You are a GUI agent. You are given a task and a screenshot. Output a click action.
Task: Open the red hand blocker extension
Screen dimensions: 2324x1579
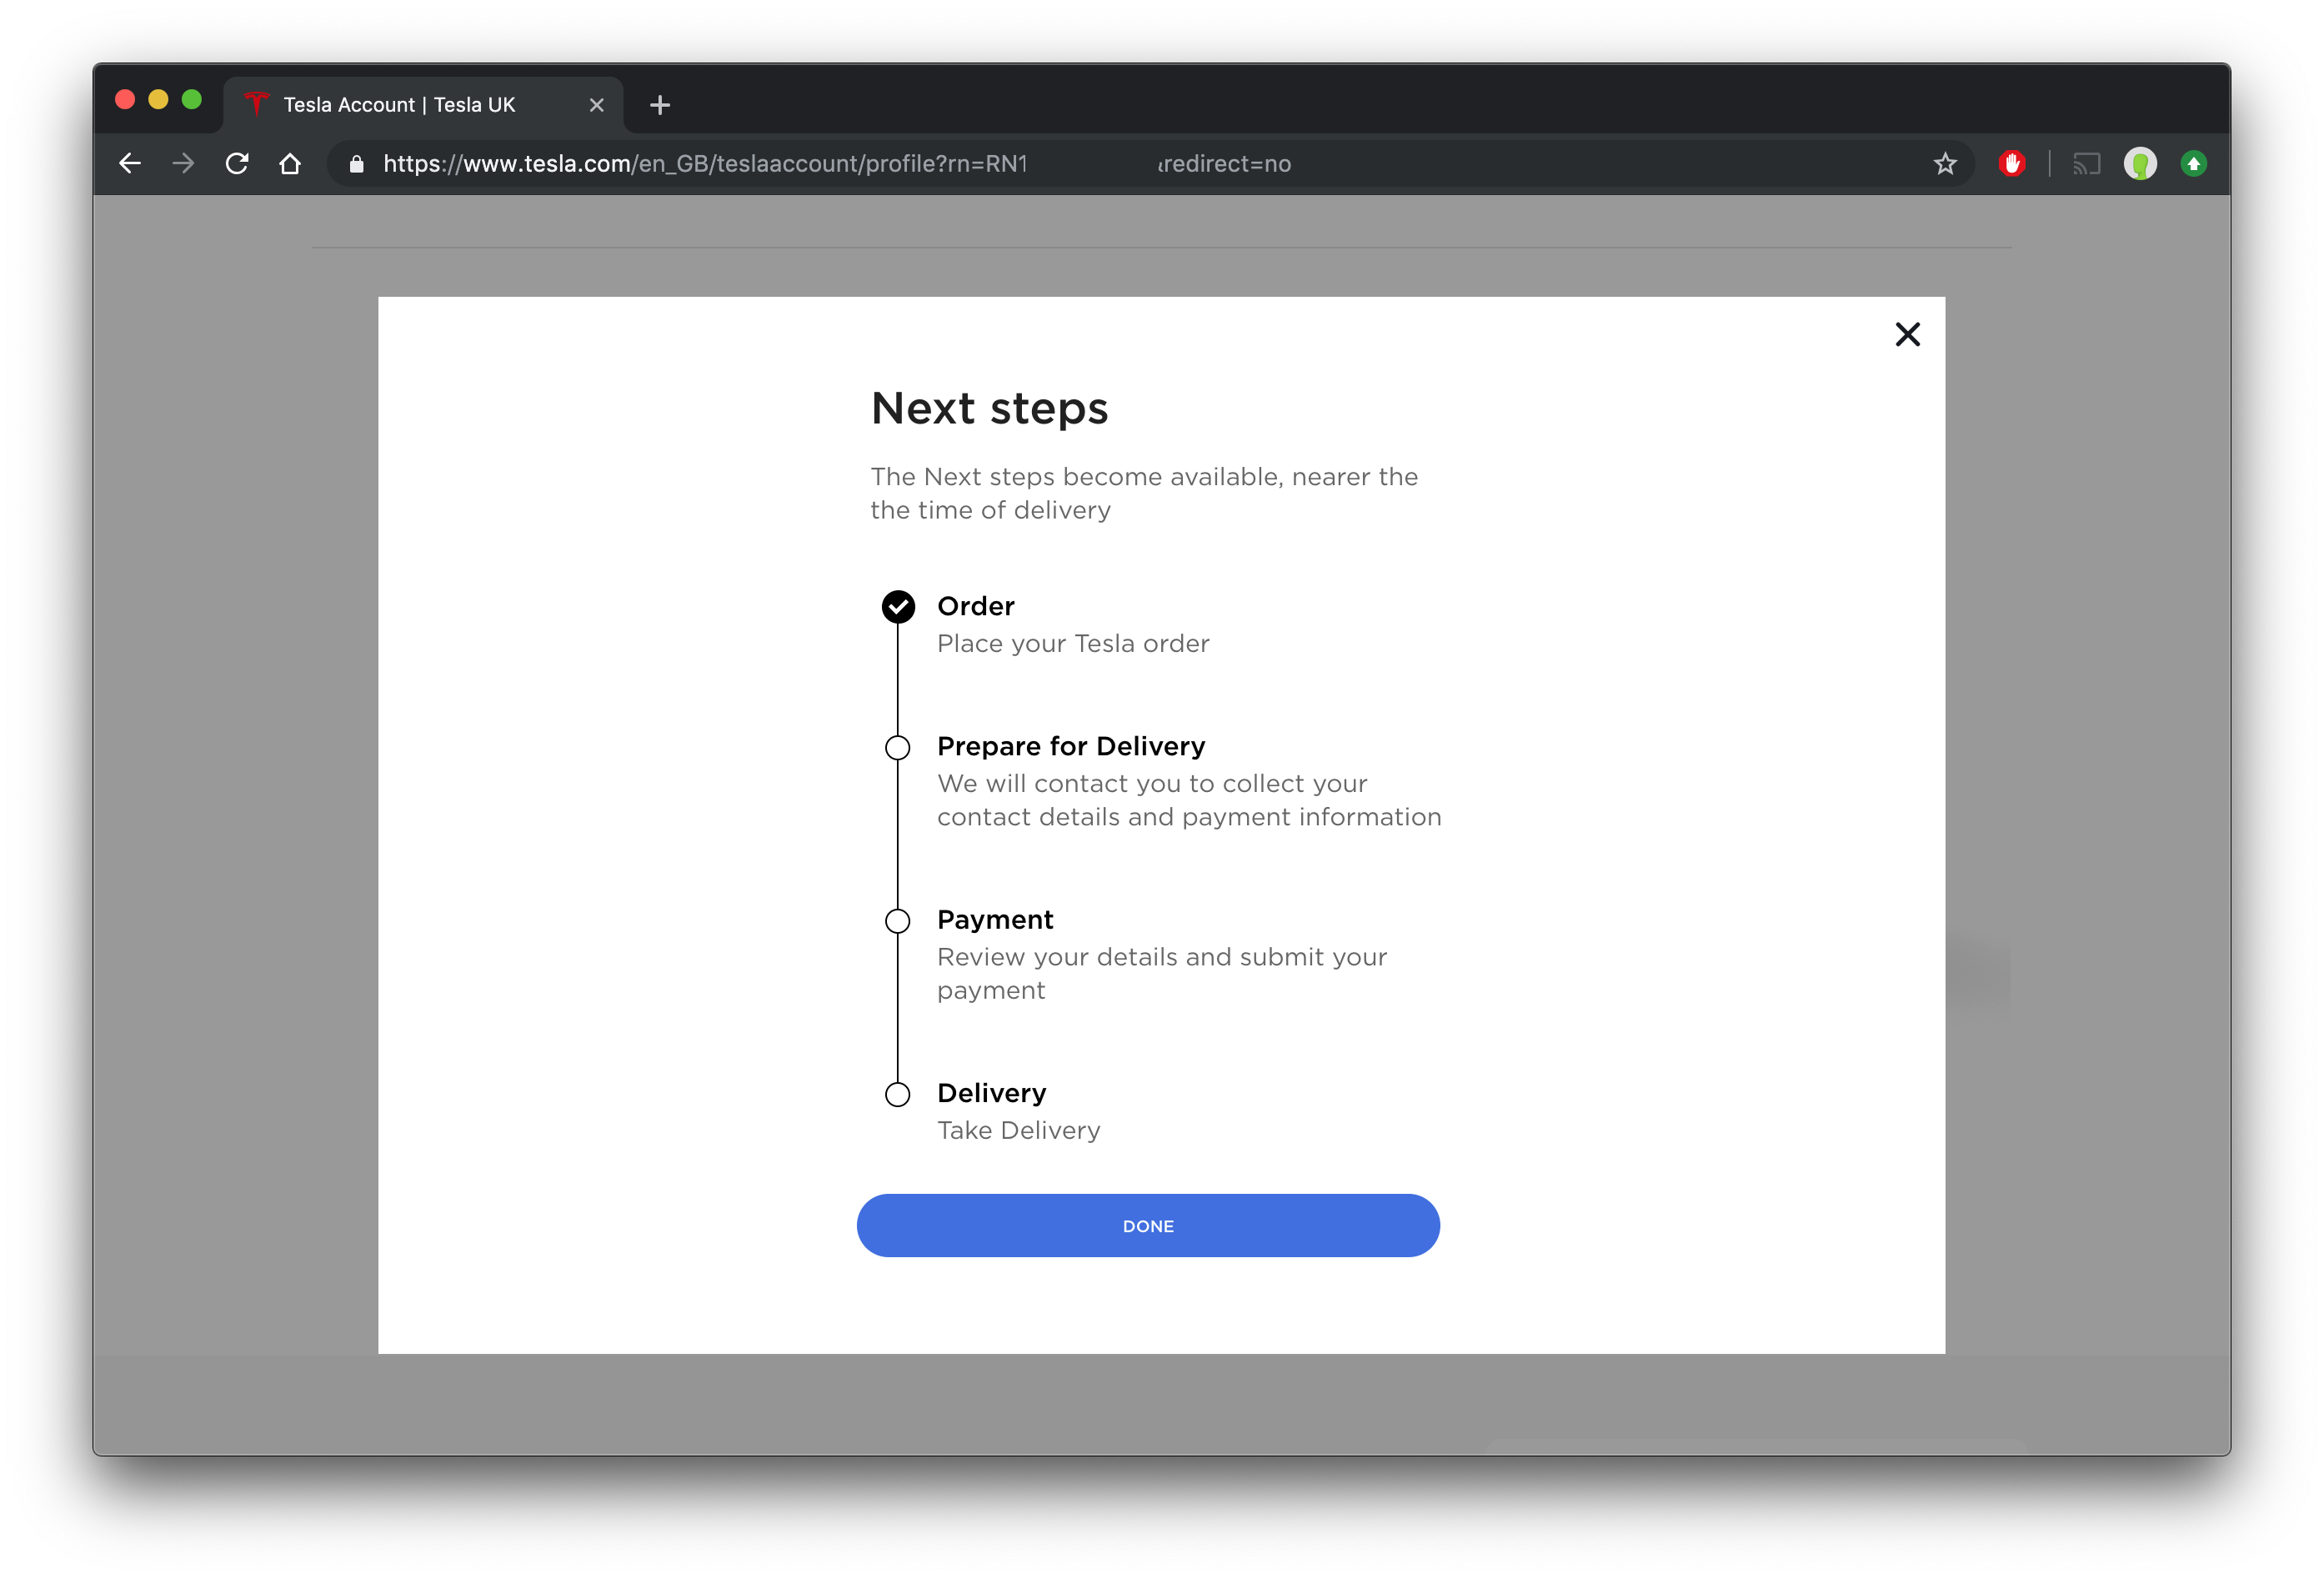click(x=2012, y=163)
